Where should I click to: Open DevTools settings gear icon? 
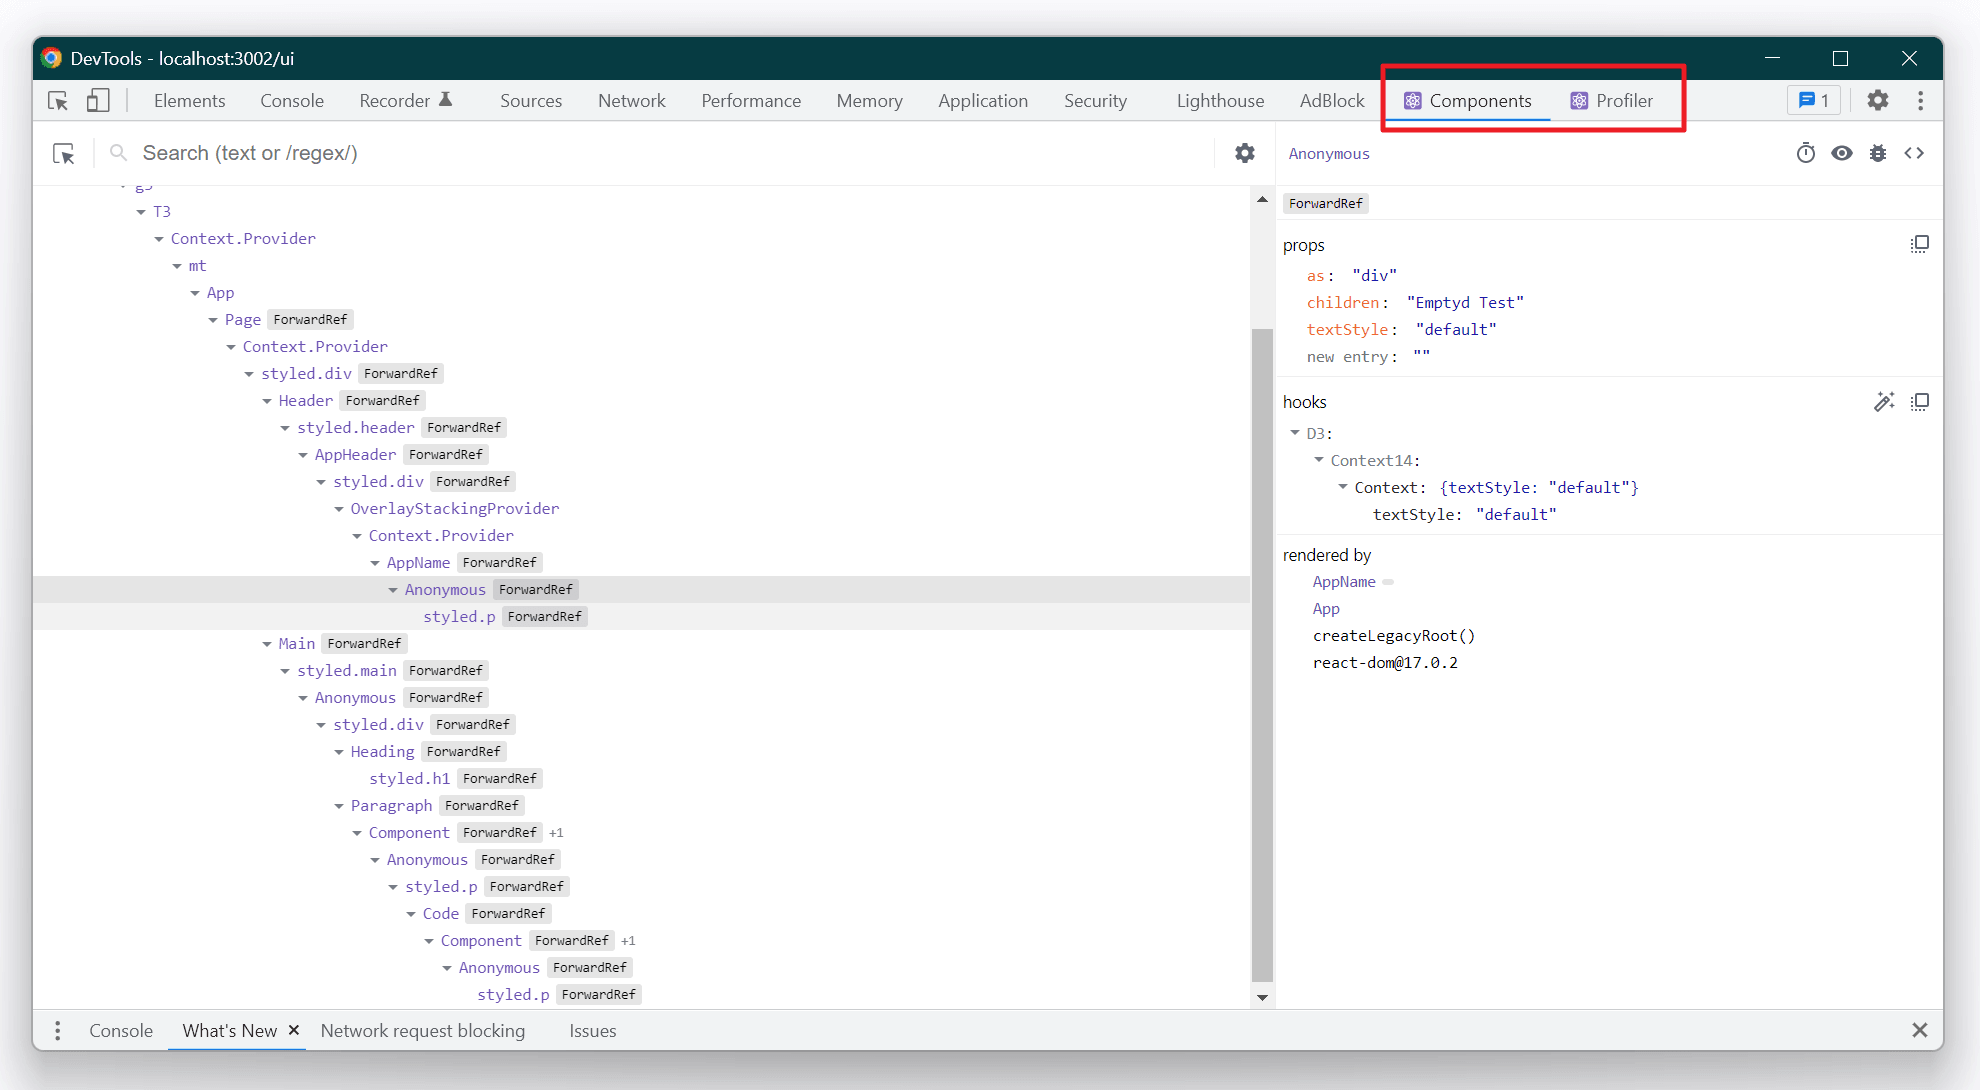(x=1878, y=101)
